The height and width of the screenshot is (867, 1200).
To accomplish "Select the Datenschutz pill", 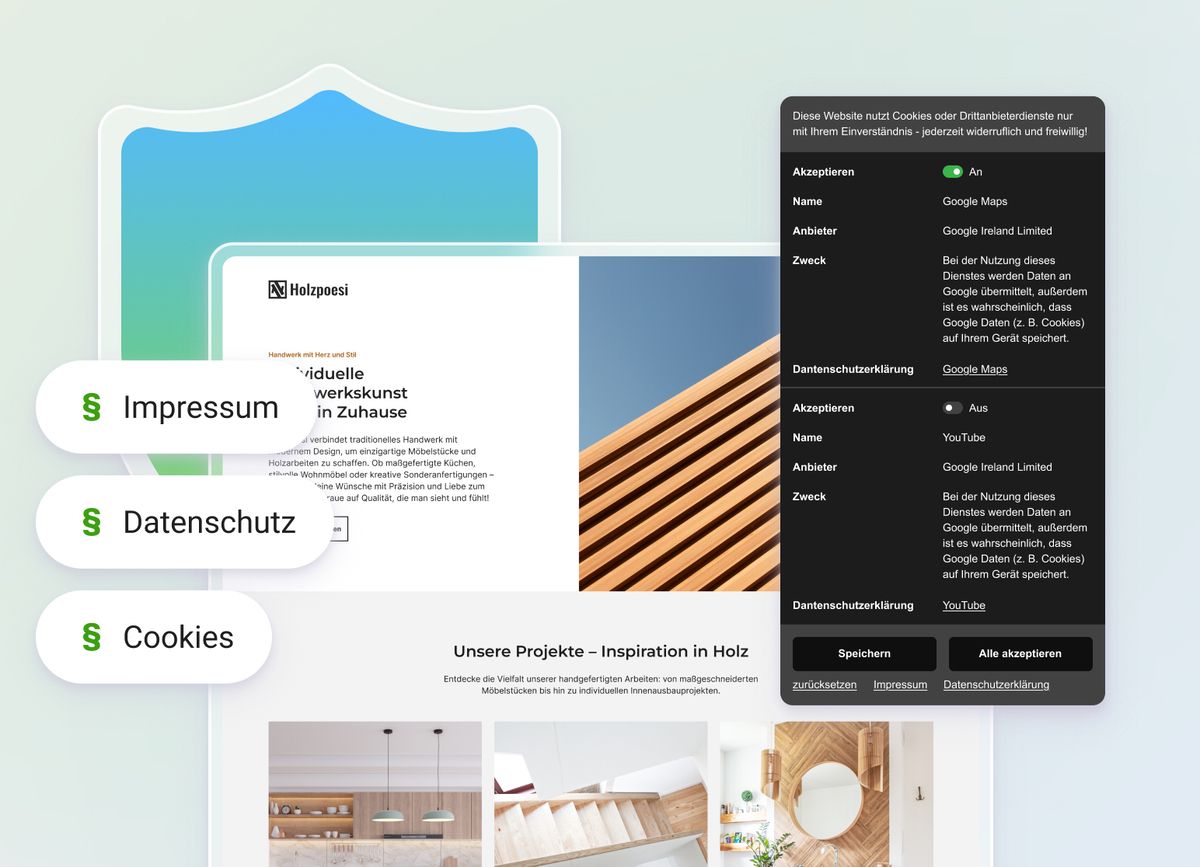I will pos(183,522).
